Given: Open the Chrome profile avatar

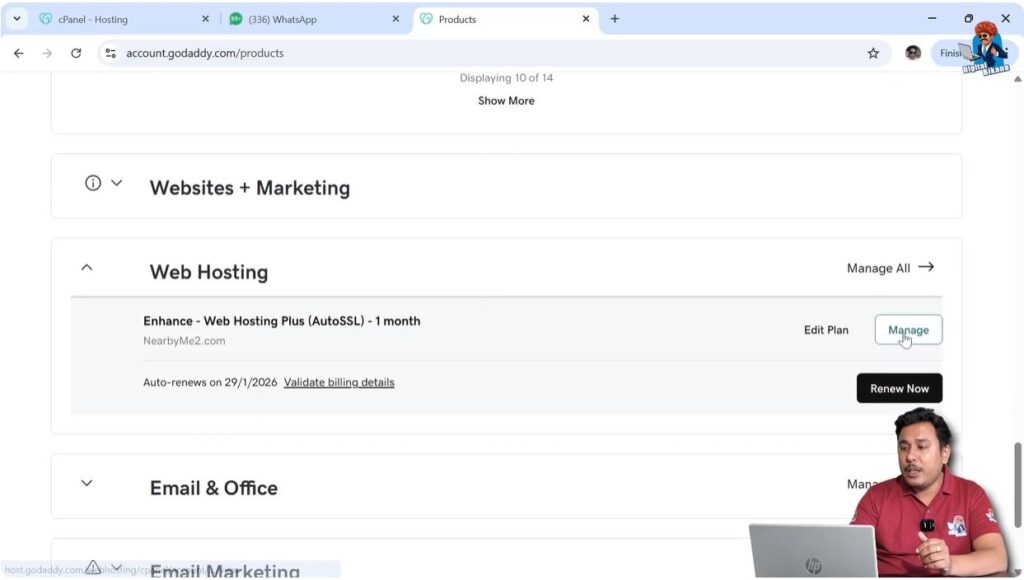Looking at the screenshot, I should pyautogui.click(x=913, y=53).
